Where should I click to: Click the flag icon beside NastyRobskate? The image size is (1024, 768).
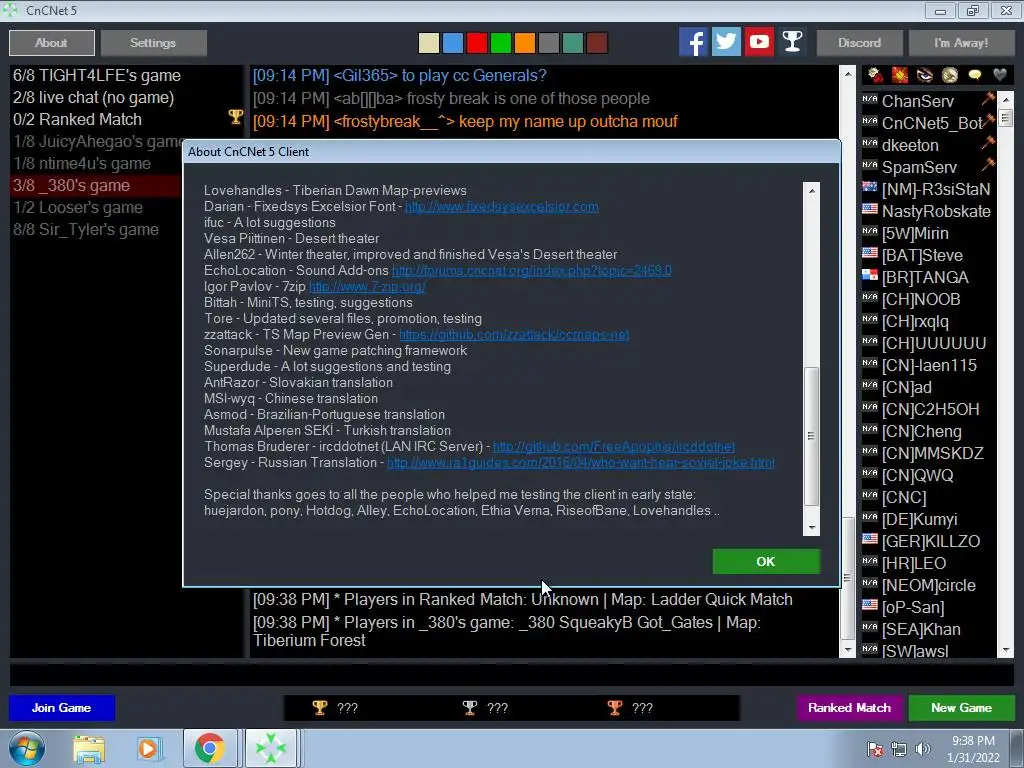[x=870, y=209]
